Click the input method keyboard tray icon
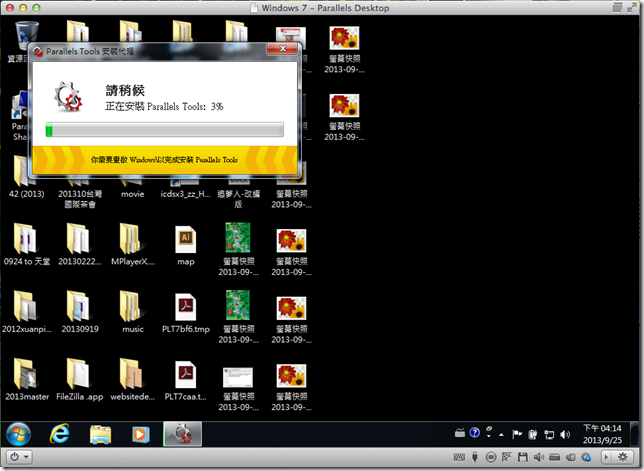 (x=460, y=432)
